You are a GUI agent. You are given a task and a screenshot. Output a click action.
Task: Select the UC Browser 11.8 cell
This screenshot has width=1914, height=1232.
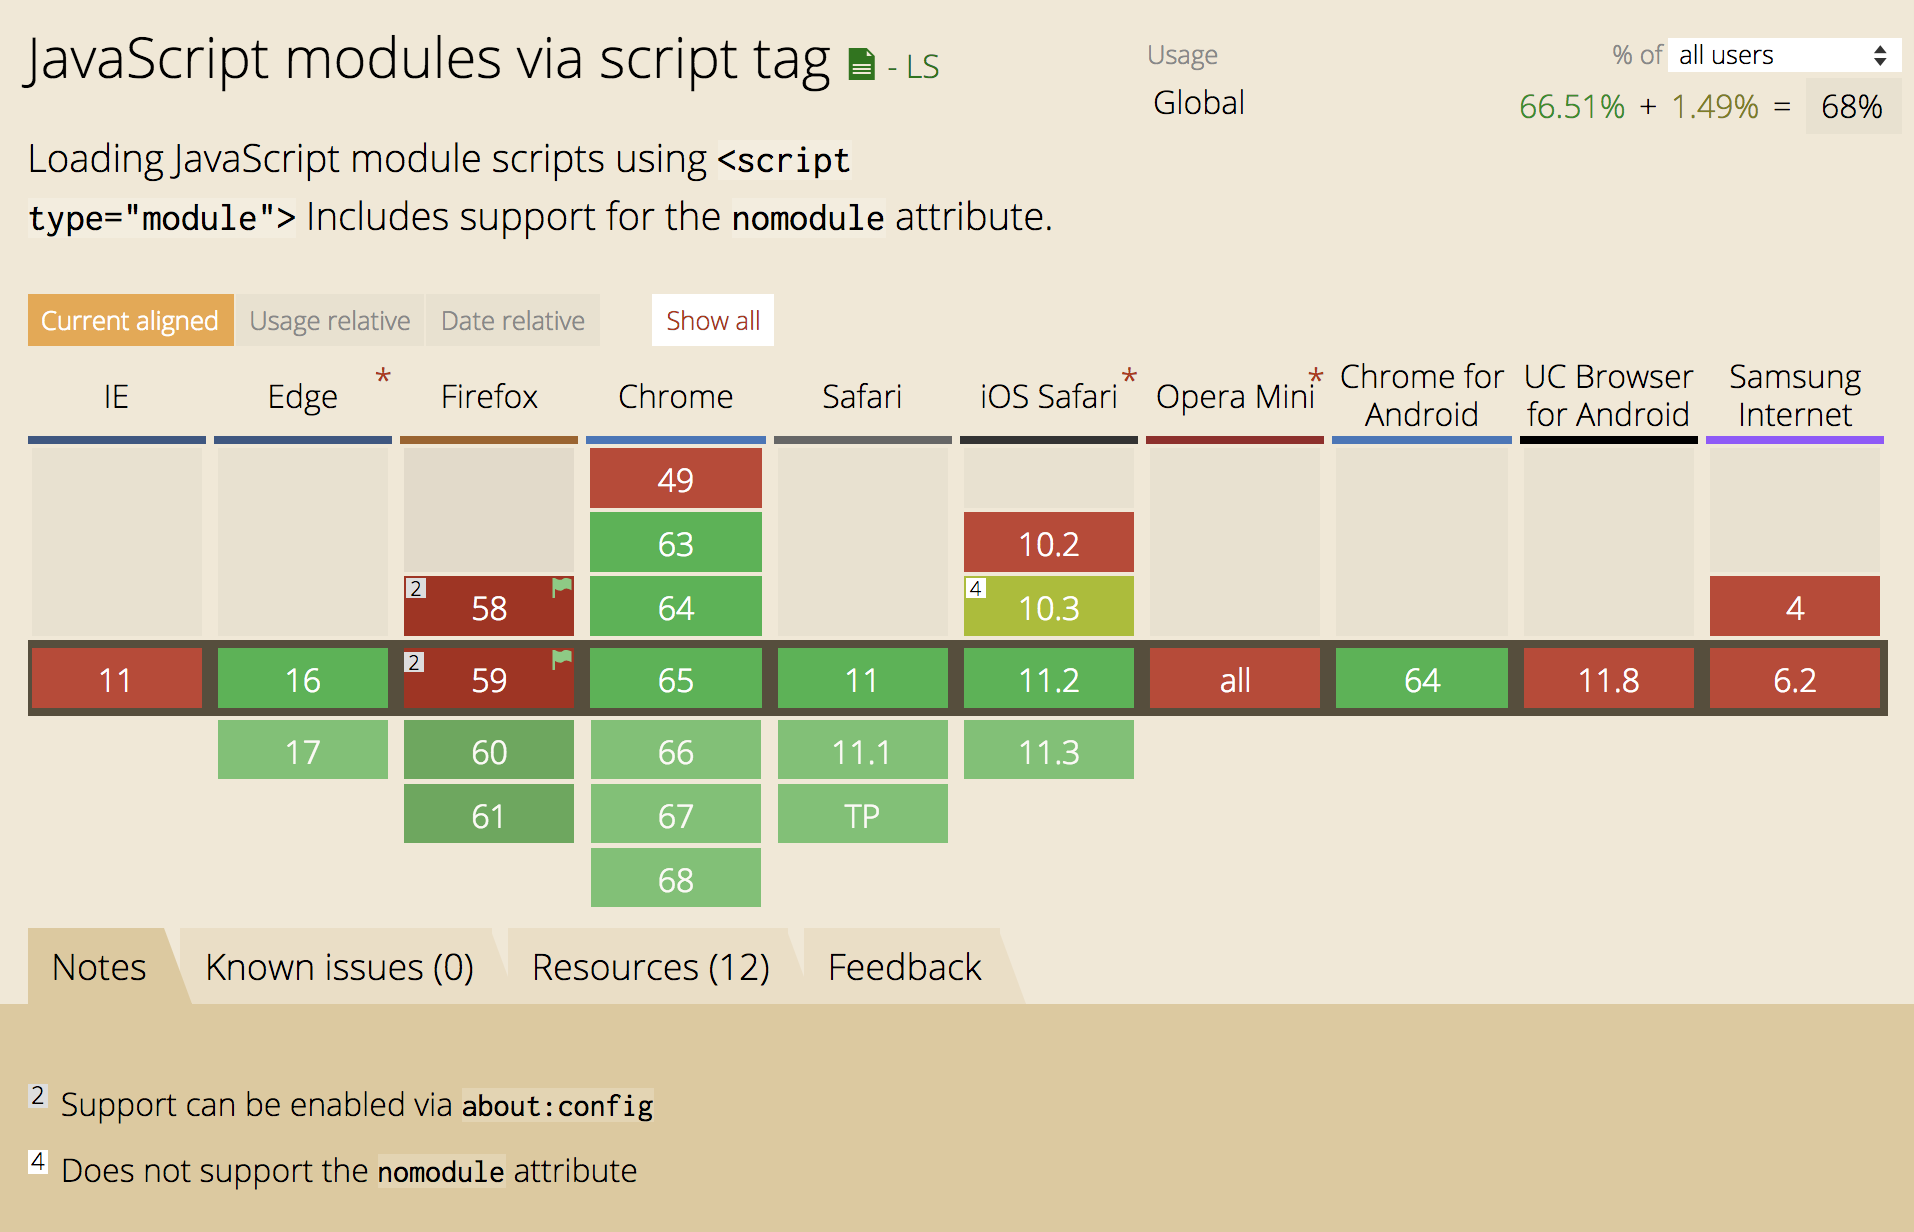pos(1609,679)
